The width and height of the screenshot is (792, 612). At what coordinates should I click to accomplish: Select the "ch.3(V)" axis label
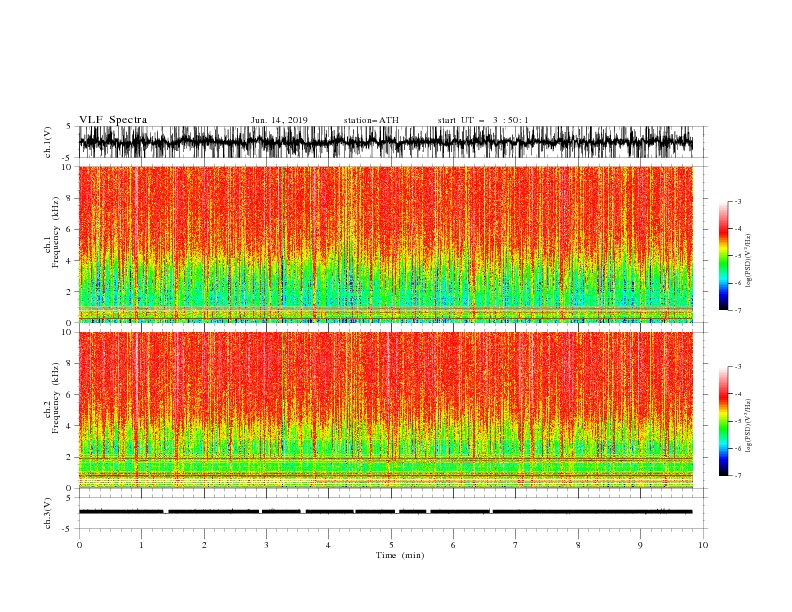click(48, 513)
